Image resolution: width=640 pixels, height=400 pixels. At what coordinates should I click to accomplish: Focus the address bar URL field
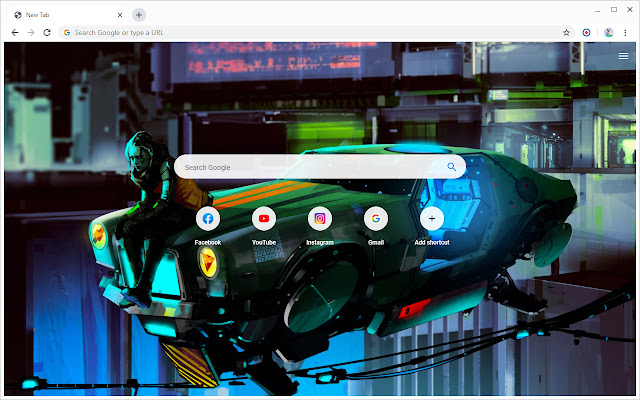tap(316, 33)
